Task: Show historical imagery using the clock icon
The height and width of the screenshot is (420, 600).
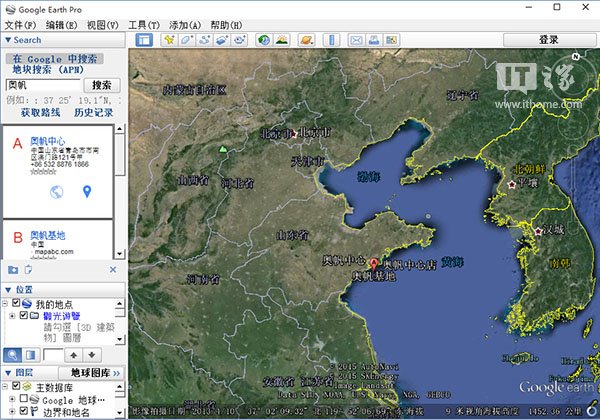Action: click(264, 40)
